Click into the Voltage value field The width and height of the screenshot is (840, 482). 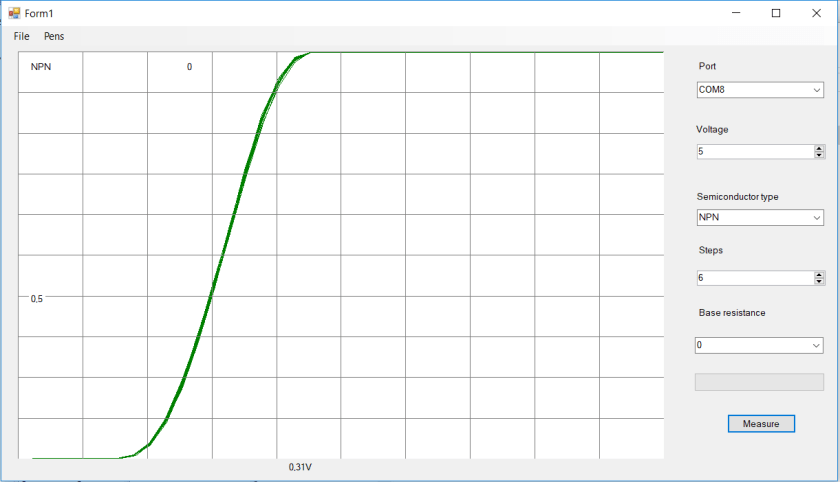pos(755,152)
